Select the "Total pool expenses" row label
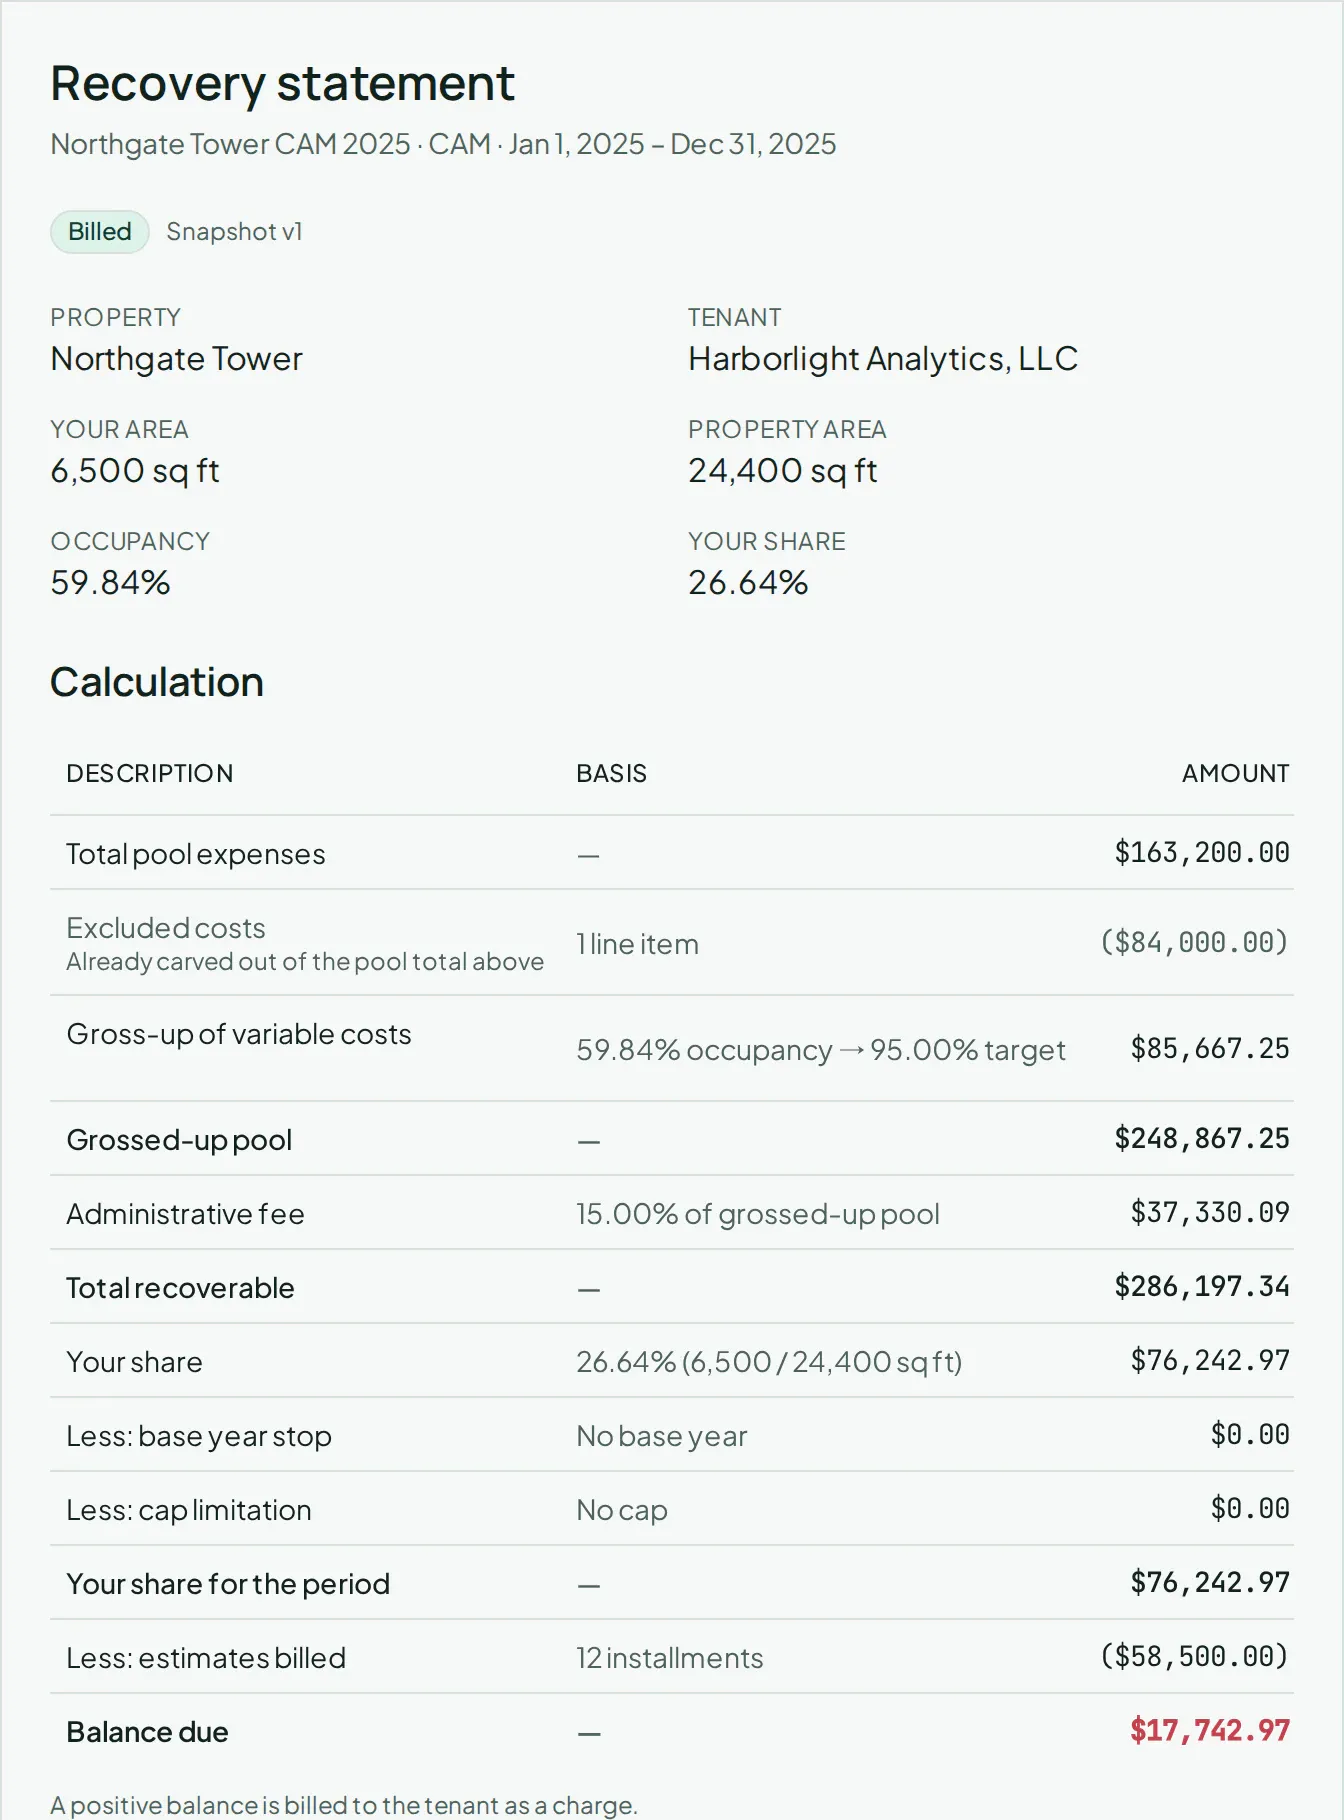1344x1820 pixels. [x=196, y=854]
